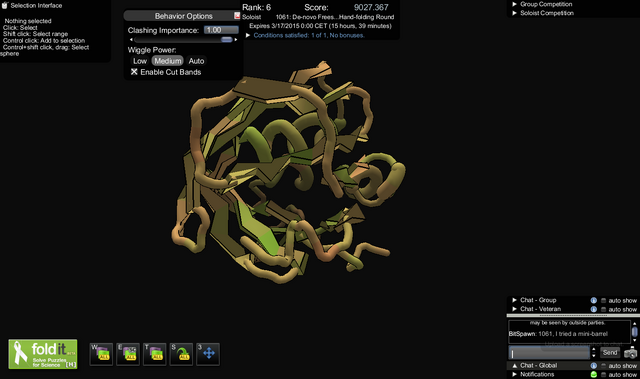Toggle auto show for Chat - Group
This screenshot has width=640, height=379.
[x=603, y=300]
